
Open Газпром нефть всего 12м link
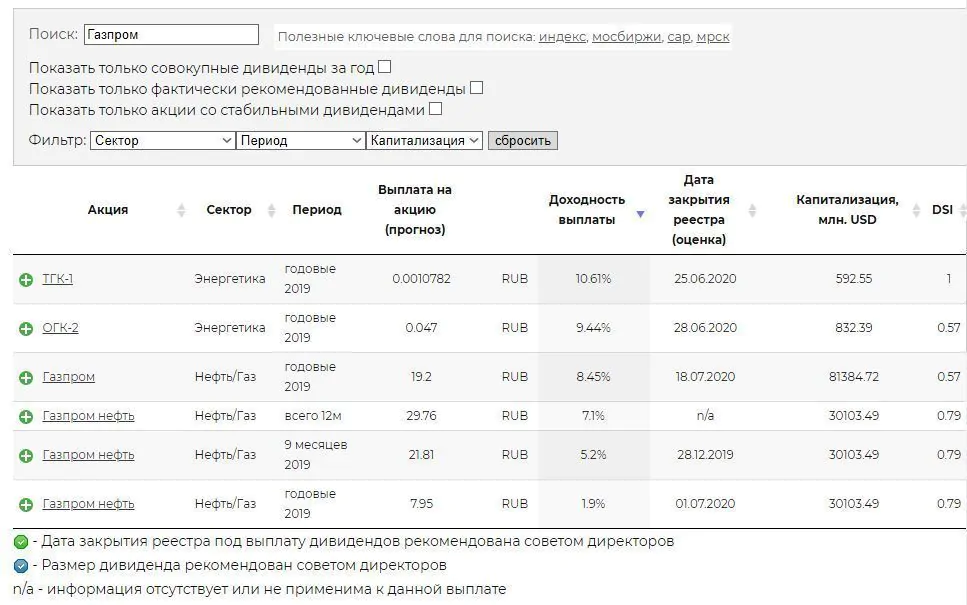coord(88,416)
